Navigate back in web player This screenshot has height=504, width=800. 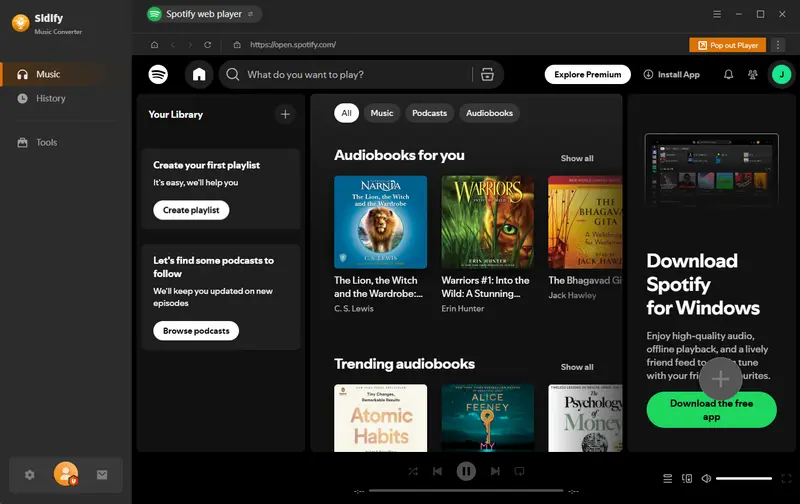(172, 45)
